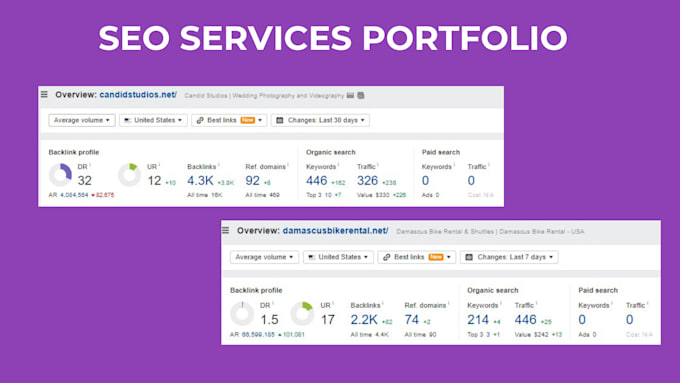
Task: Click paid search Keywords 0 in candidstudios panel
Action: pos(425,180)
